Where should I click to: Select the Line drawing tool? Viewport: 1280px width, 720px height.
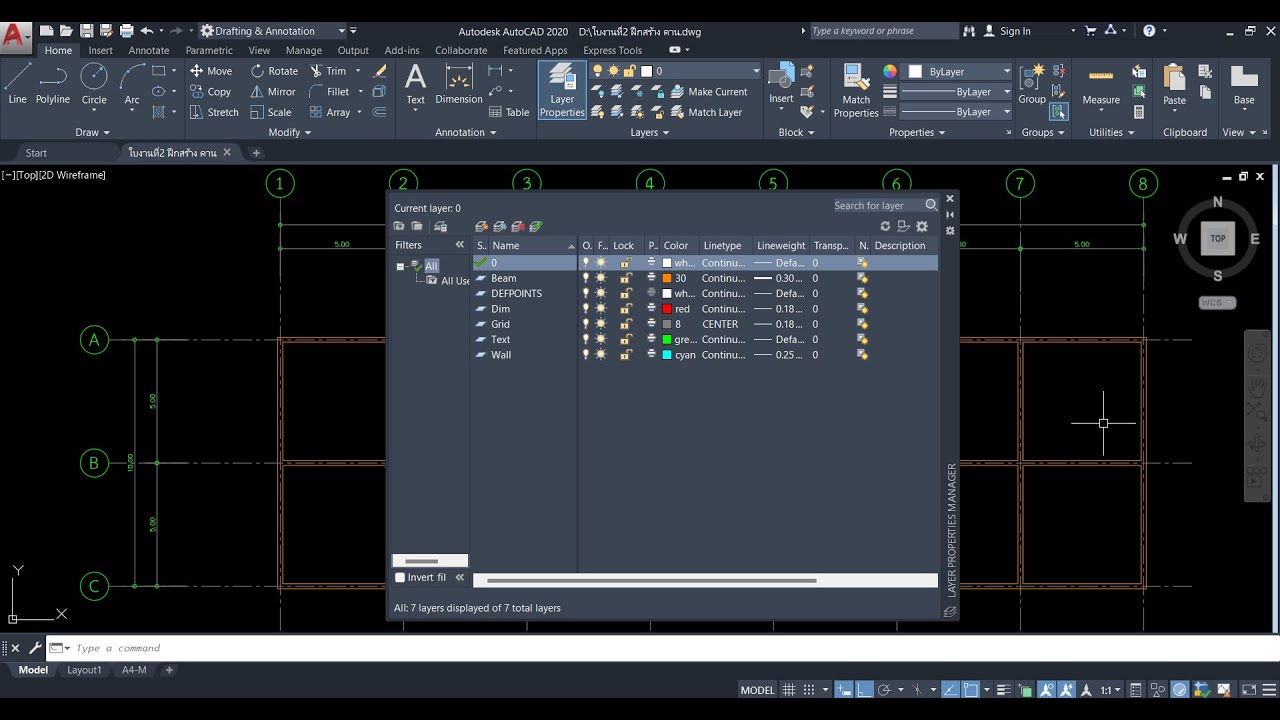coord(17,84)
